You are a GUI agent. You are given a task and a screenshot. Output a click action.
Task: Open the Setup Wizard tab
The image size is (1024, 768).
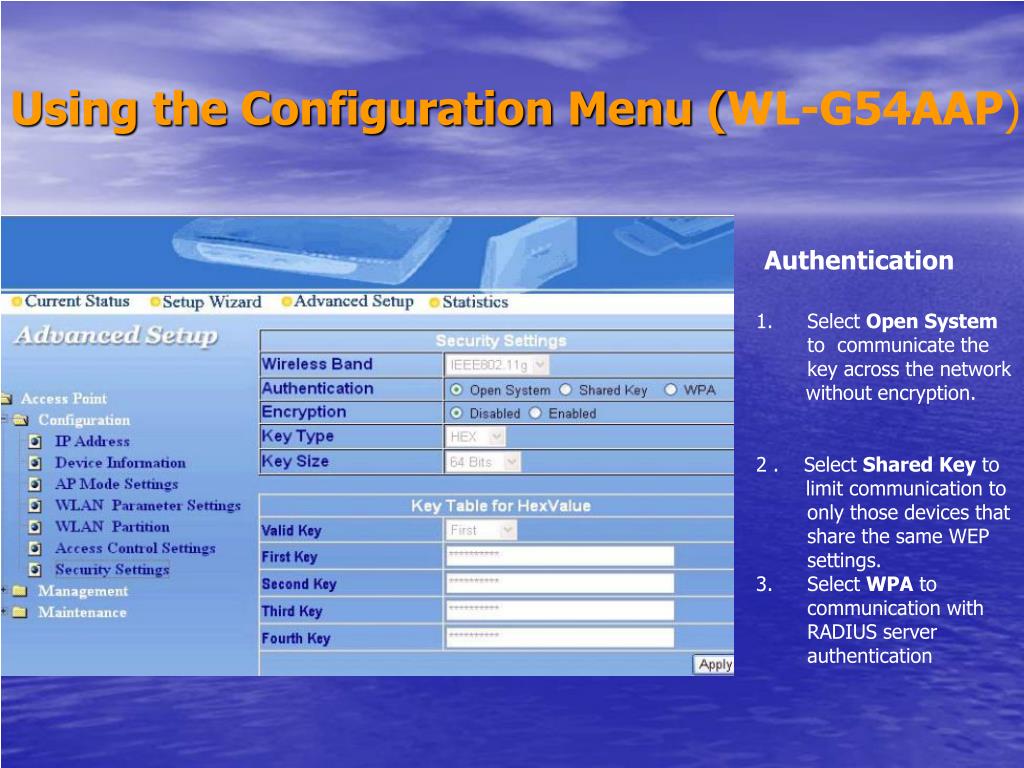[212, 302]
